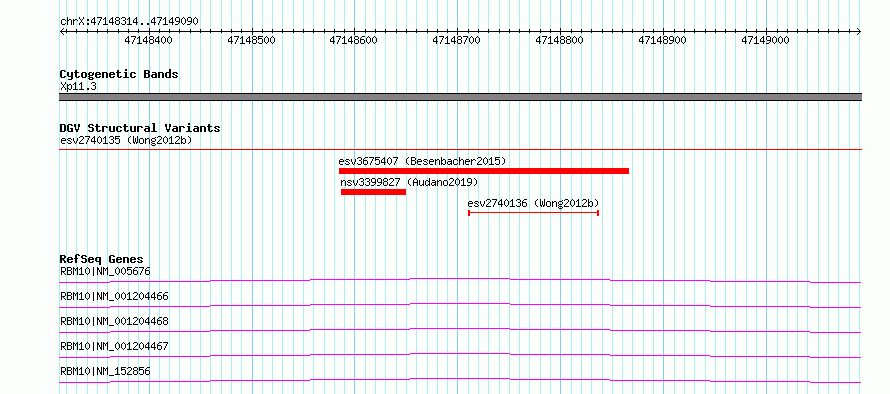
Task: Open the DGV Structural Variants track heading
Action: tap(140, 128)
